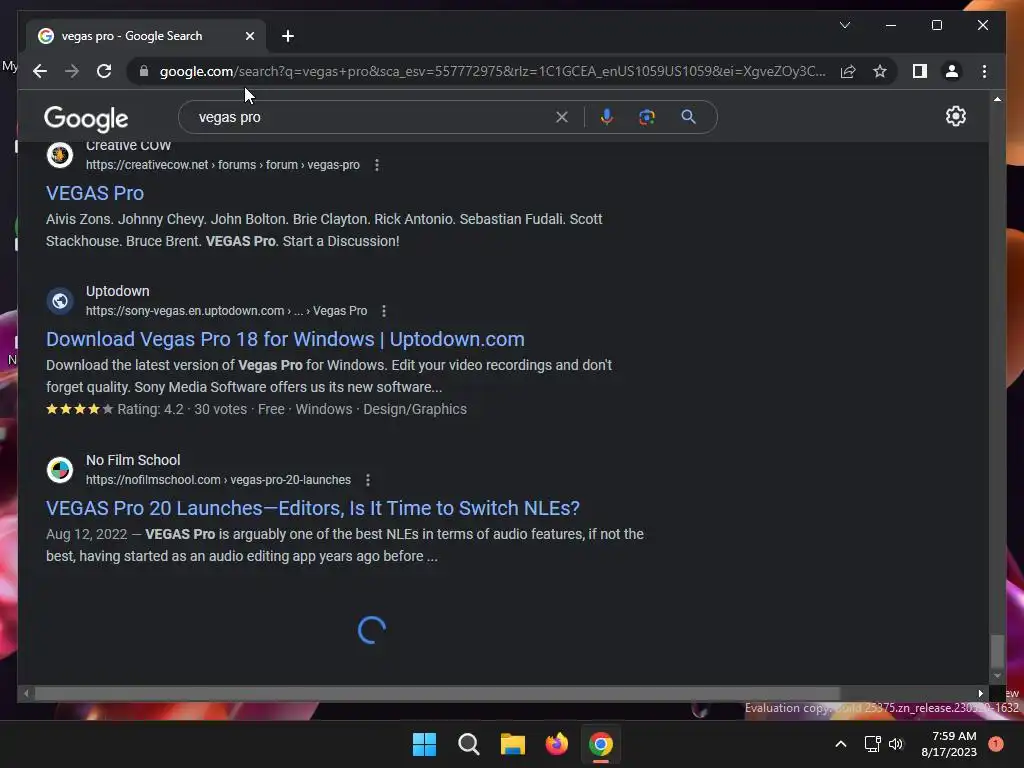View site information padlock icon

click(x=144, y=71)
